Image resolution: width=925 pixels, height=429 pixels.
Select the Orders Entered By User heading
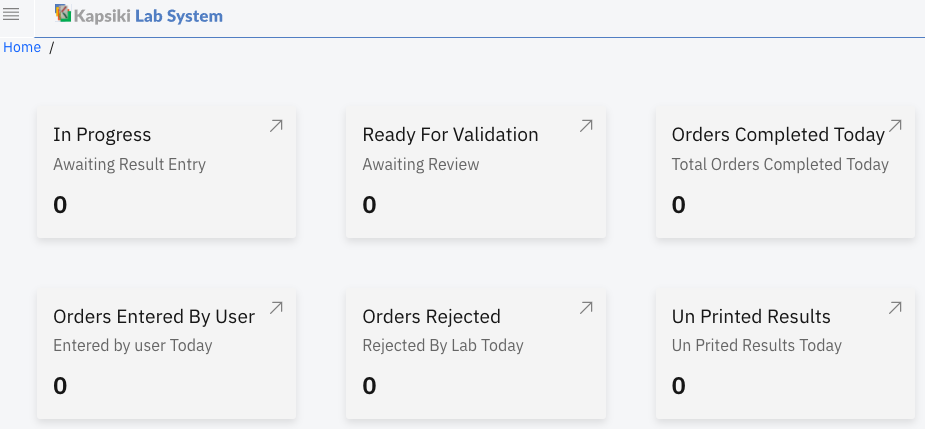154,317
